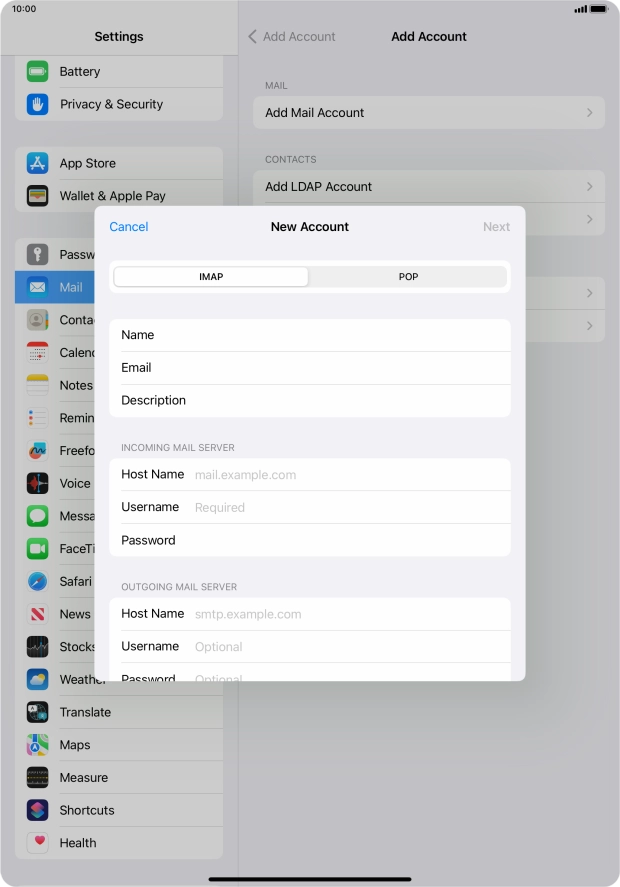
Task: Select outgoing server smtp.example.com host field
Action: (345, 614)
